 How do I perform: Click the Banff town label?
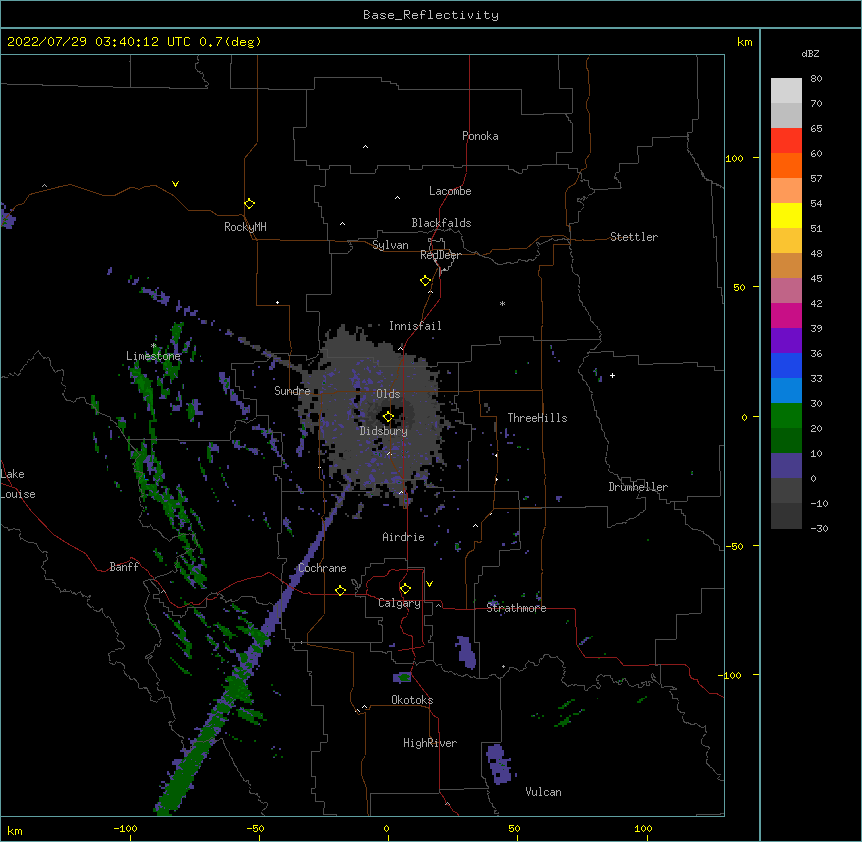coord(124,567)
